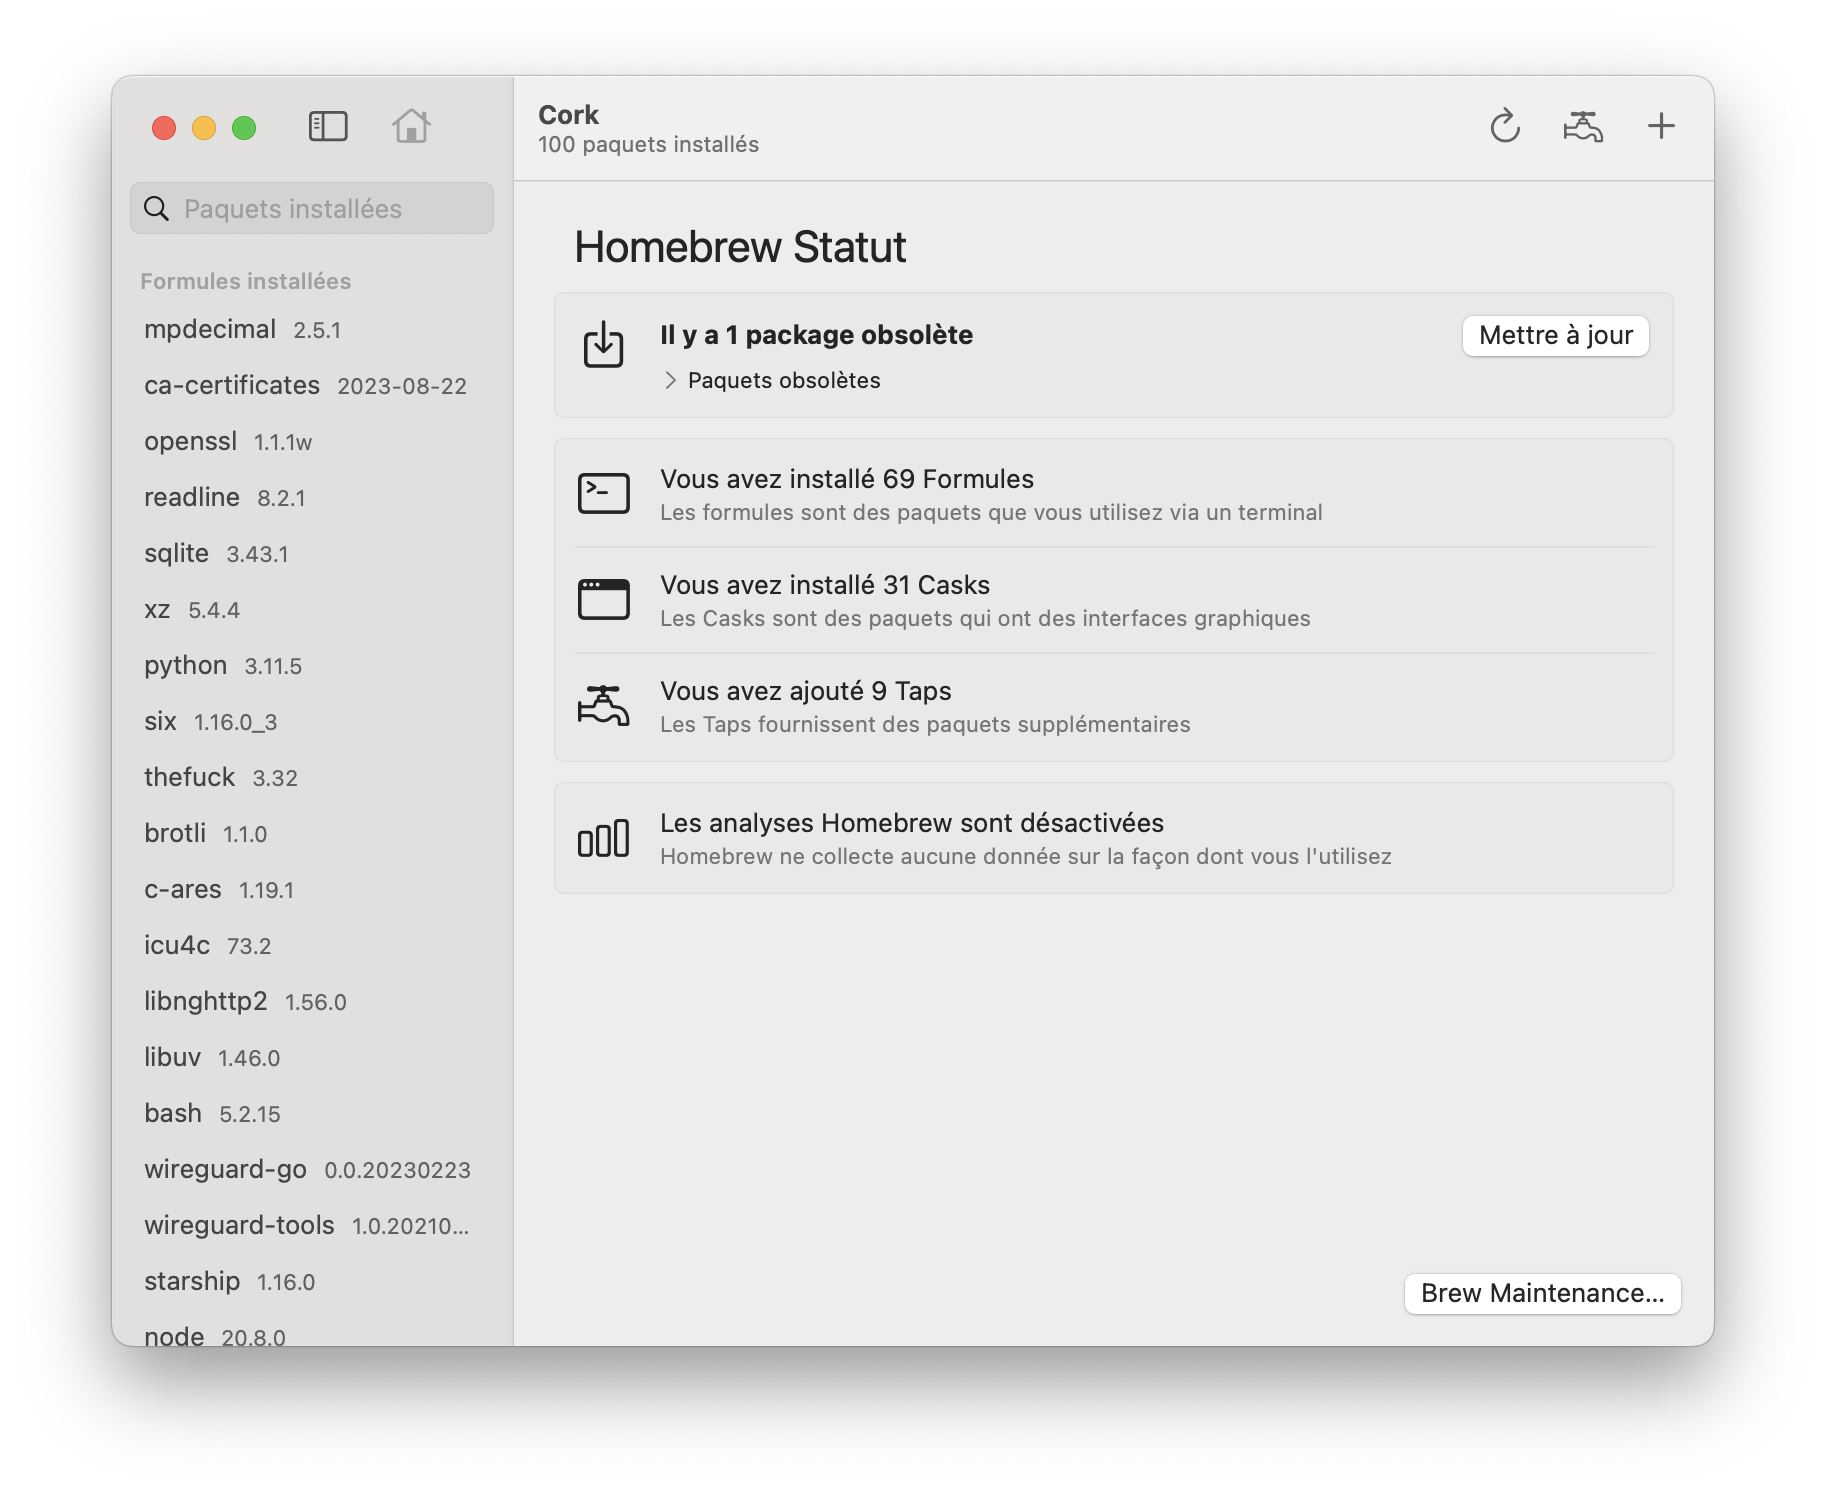The image size is (1826, 1494).
Task: Click the window icon beside Casks
Action: (x=603, y=599)
